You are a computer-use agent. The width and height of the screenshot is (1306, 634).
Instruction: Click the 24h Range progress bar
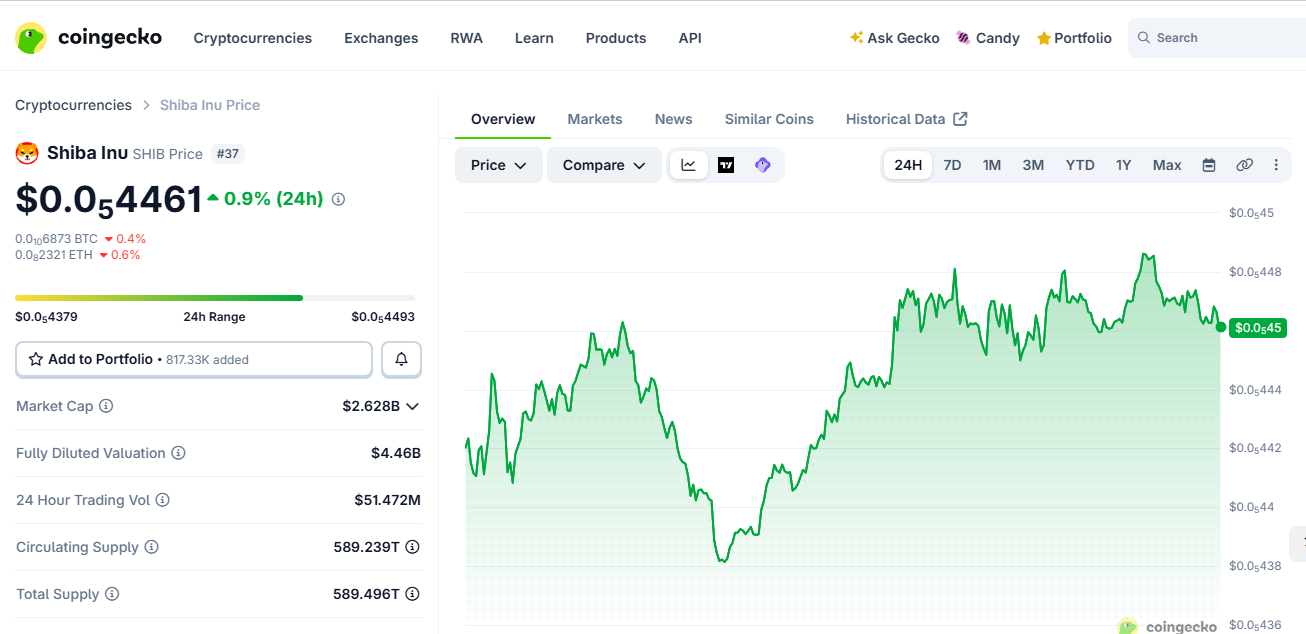[x=215, y=298]
